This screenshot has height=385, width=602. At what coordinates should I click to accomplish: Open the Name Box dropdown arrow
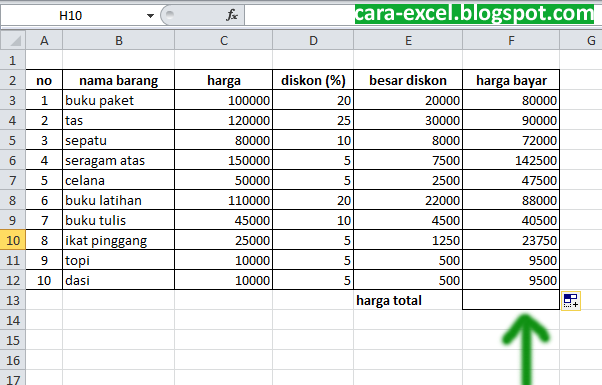coord(150,16)
